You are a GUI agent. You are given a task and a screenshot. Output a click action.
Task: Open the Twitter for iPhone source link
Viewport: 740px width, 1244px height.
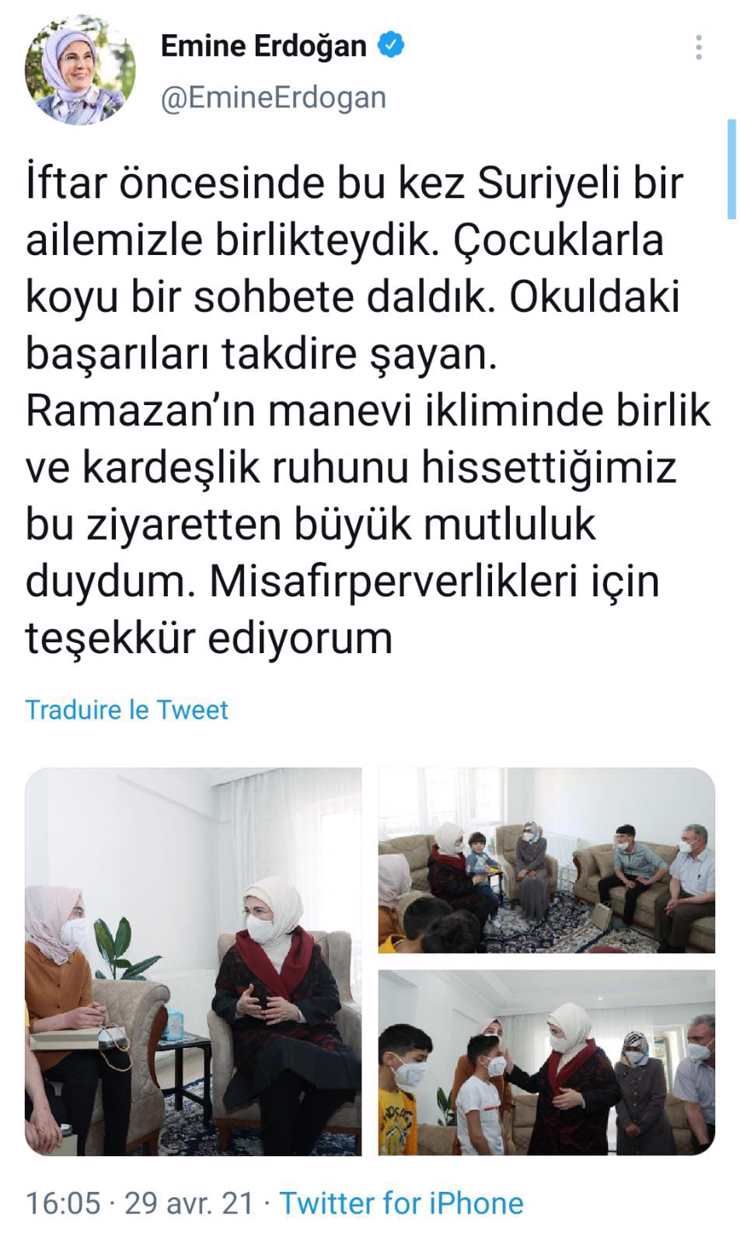tap(401, 1203)
